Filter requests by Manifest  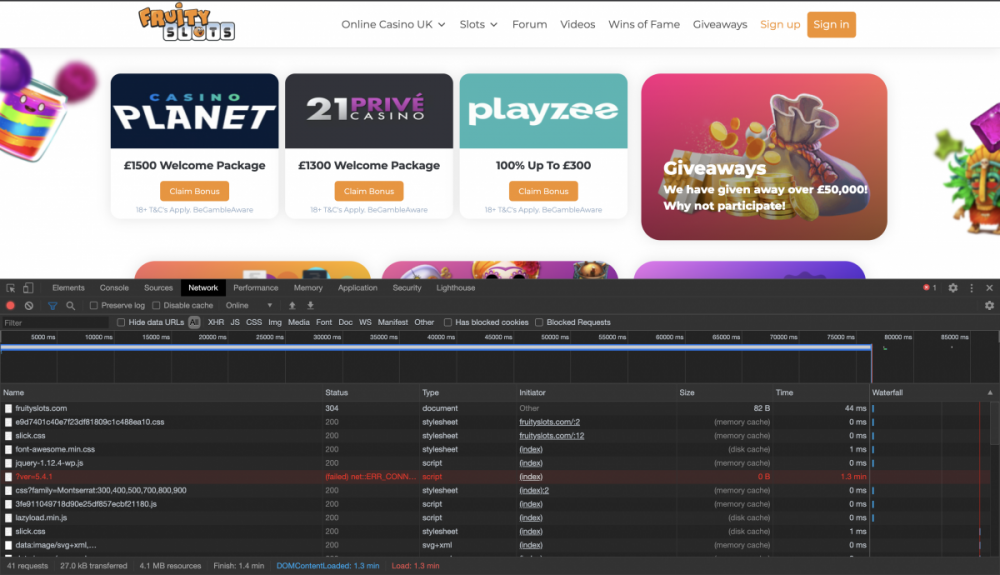click(393, 323)
